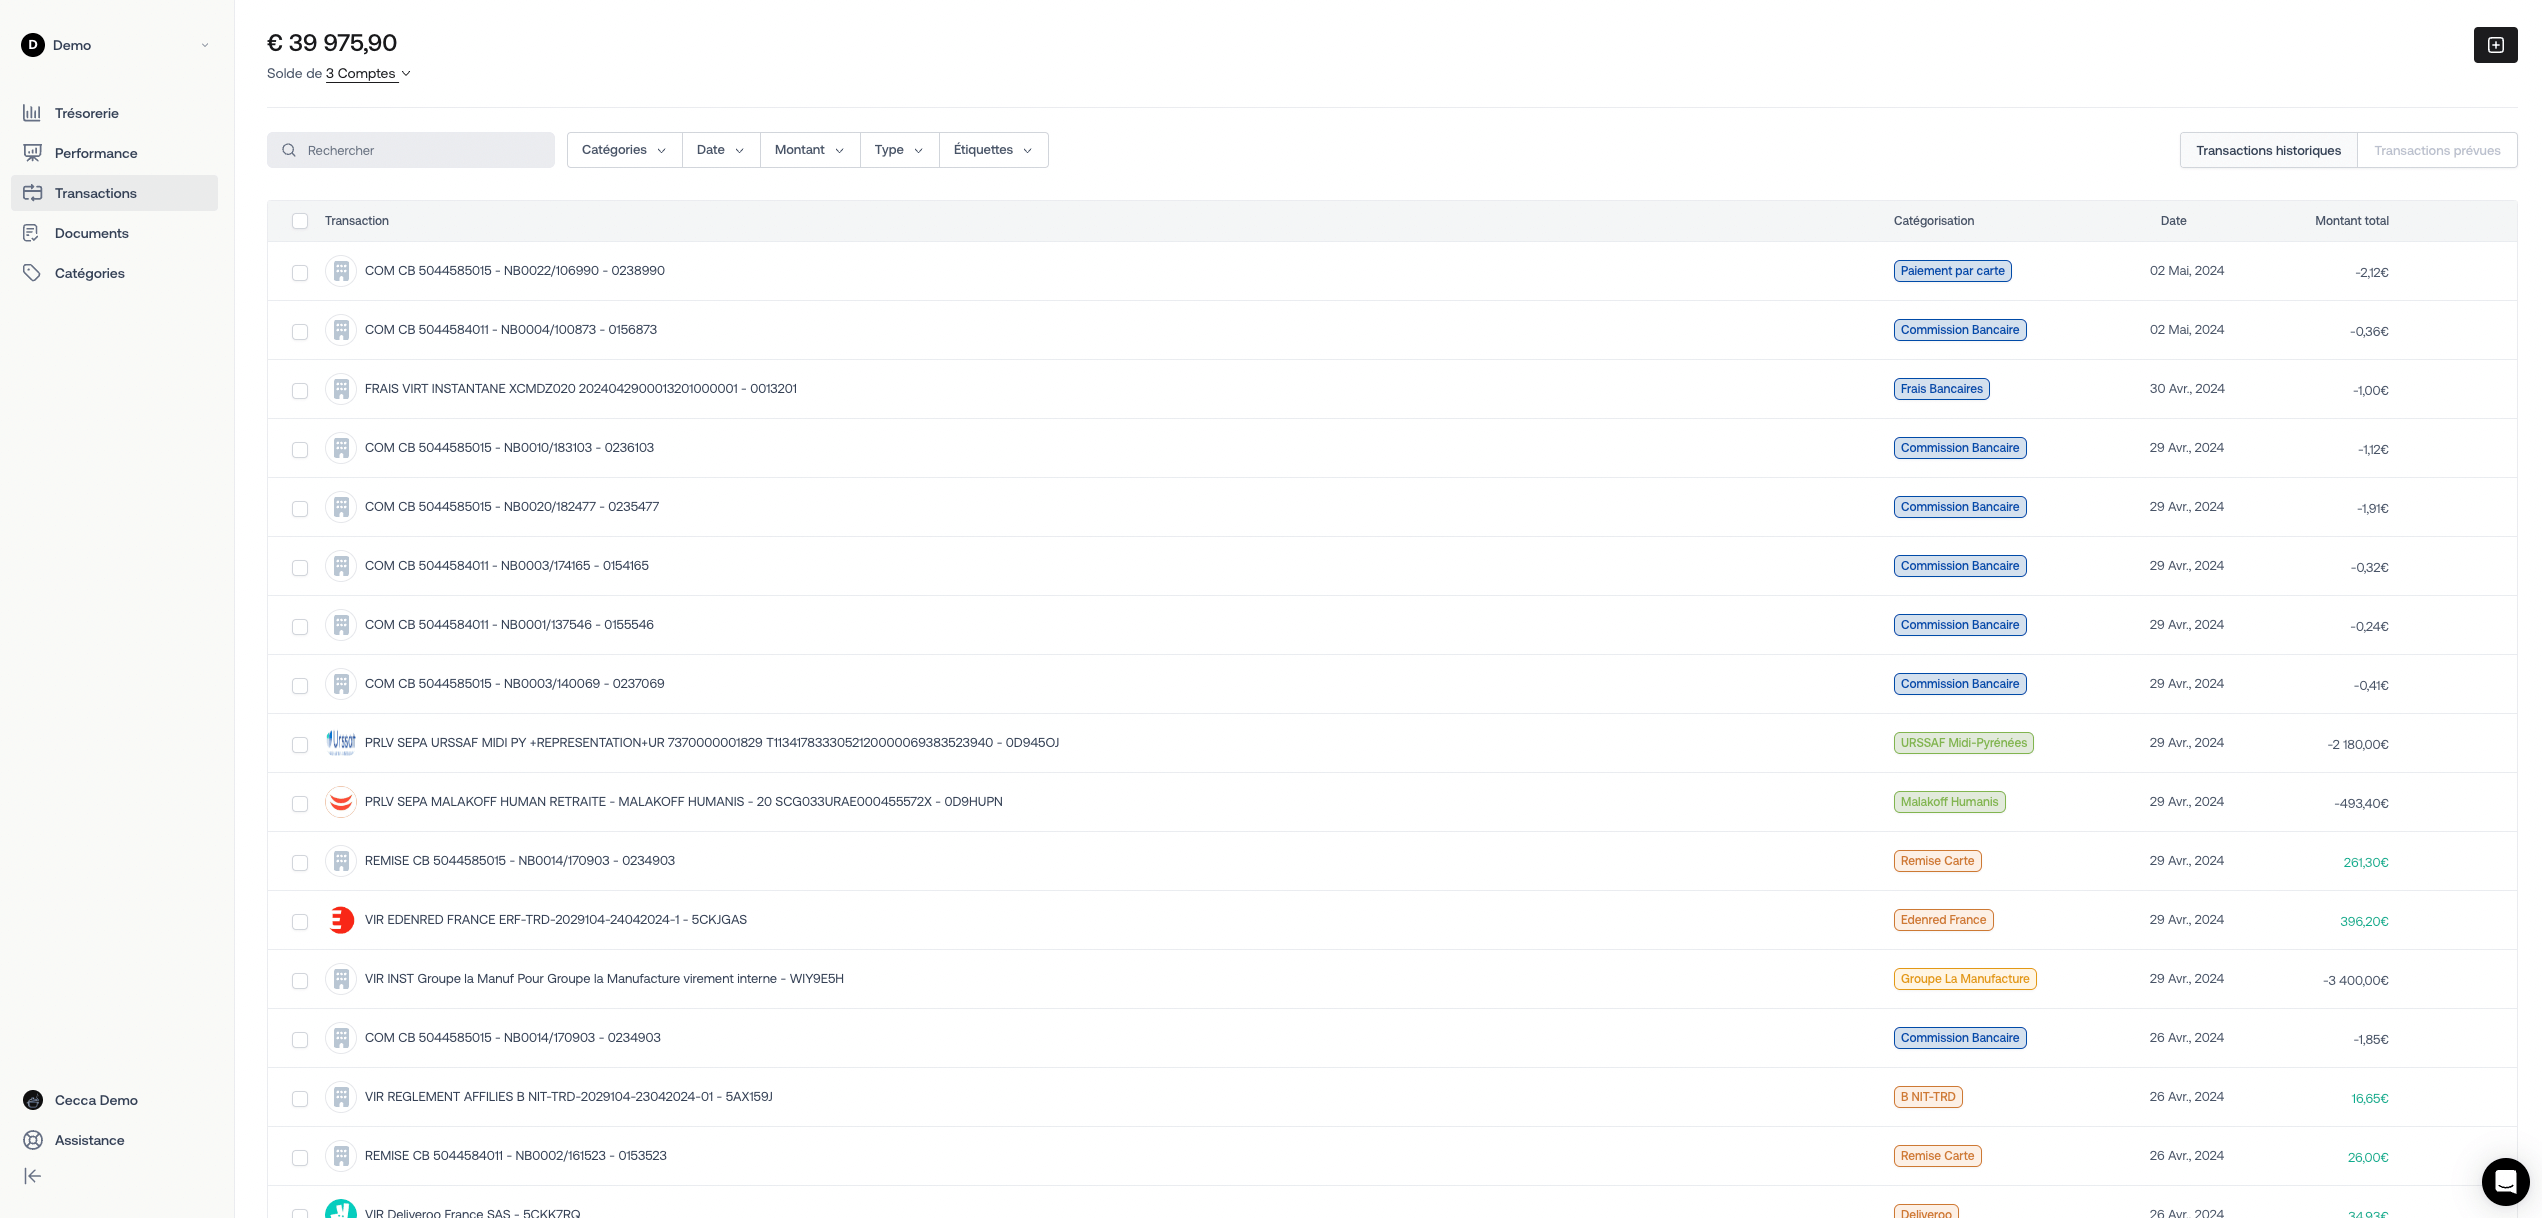Select the Transactions prévues tab
The width and height of the screenshot is (2542, 1218).
tap(2438, 149)
